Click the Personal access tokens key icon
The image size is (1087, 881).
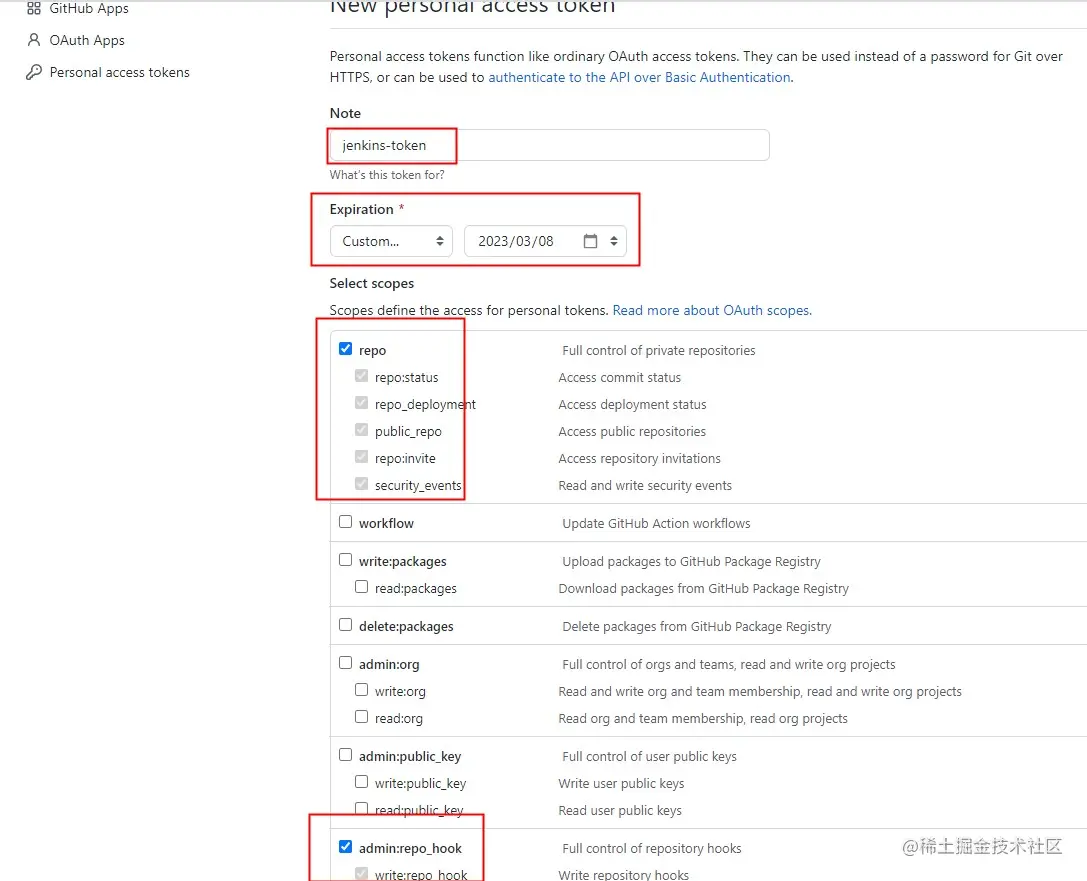pos(34,73)
